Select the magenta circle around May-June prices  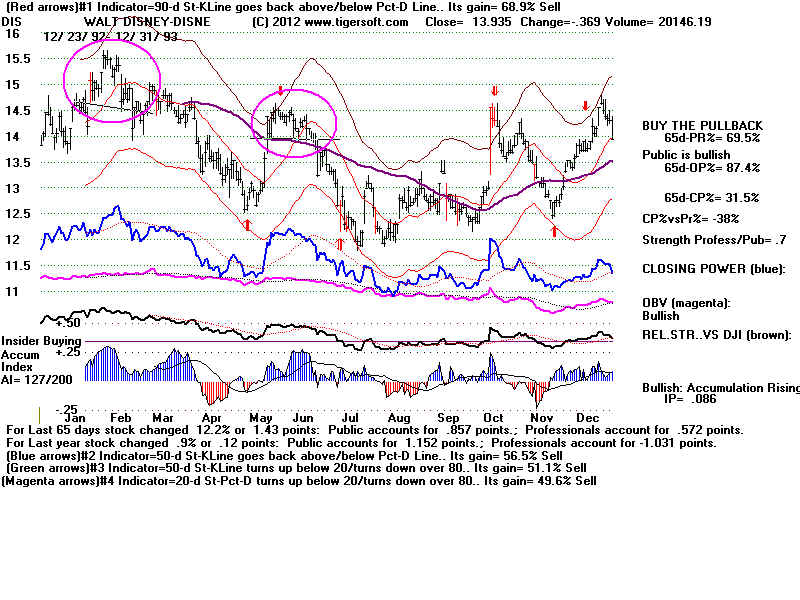point(293,122)
